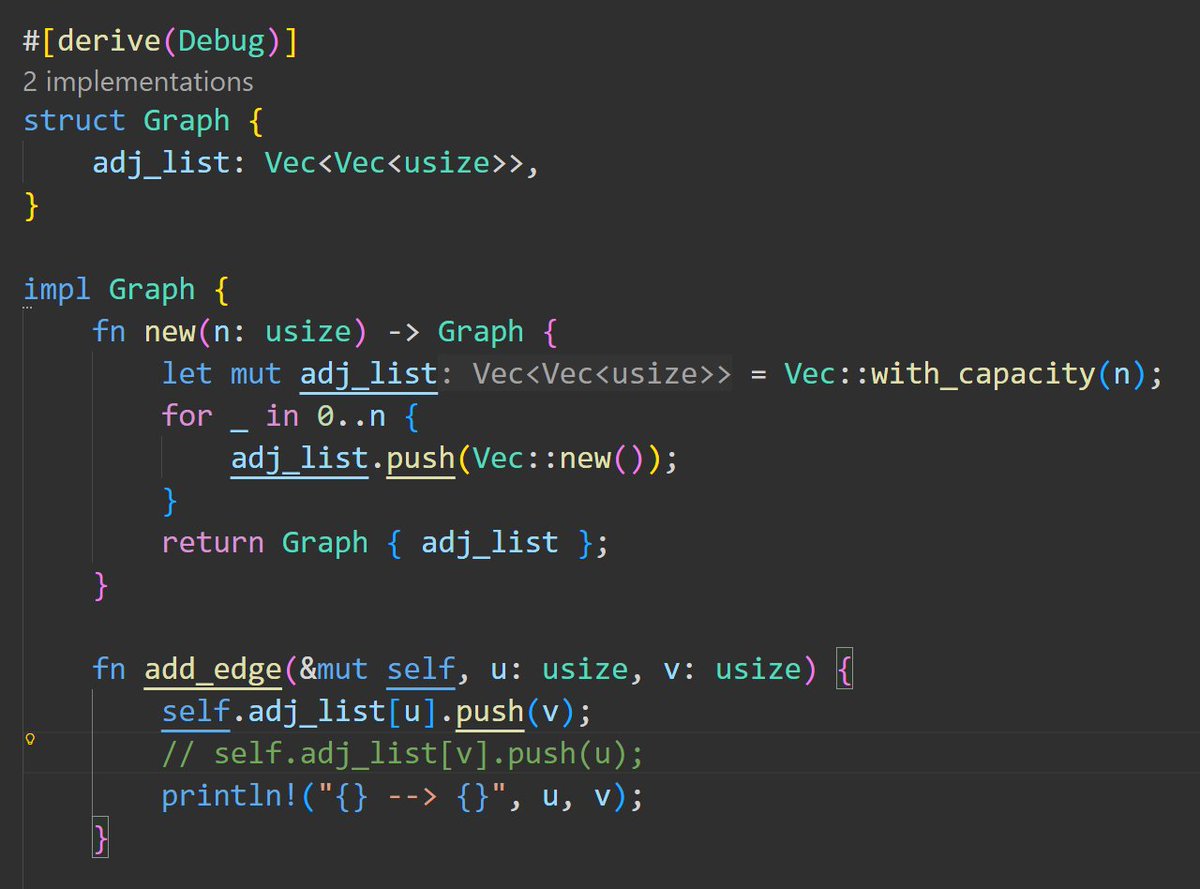Click the 'adj_list' field in struct Graph

pos(161,164)
